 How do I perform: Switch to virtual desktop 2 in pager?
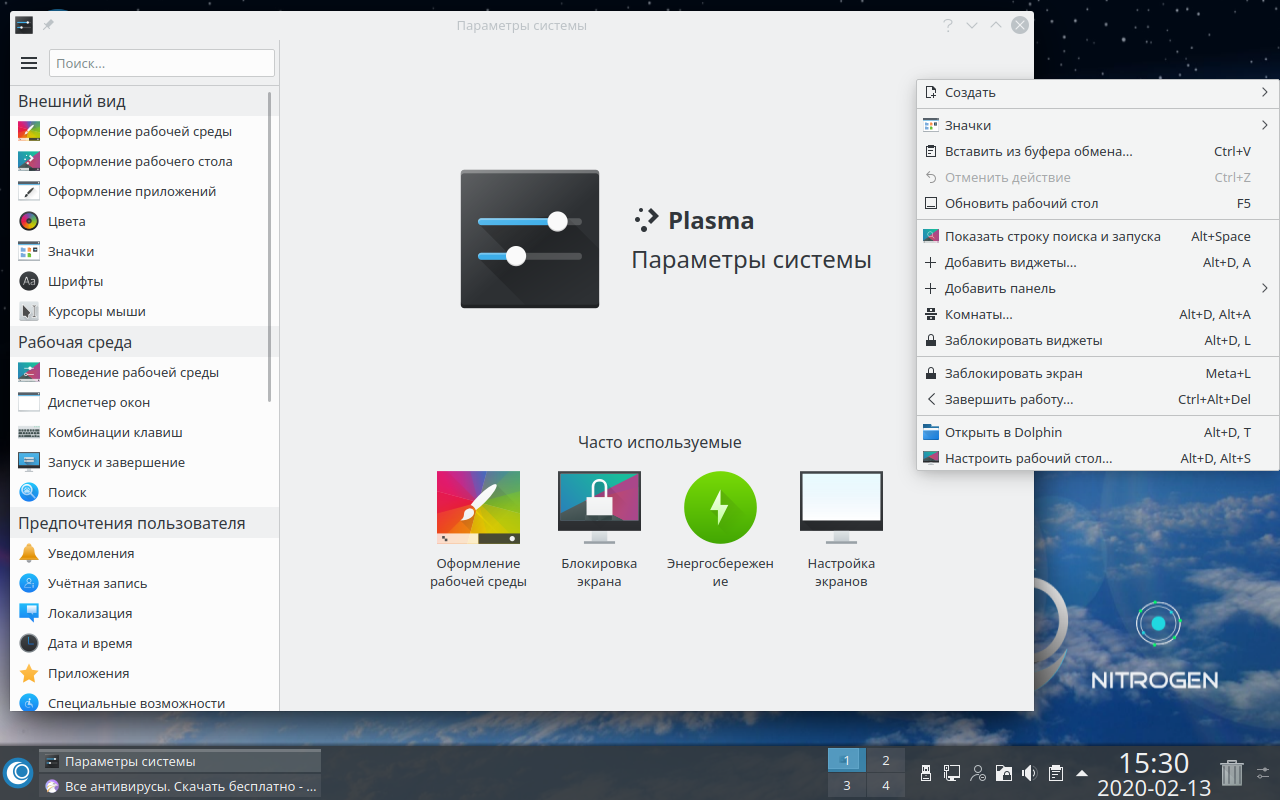tap(885, 760)
